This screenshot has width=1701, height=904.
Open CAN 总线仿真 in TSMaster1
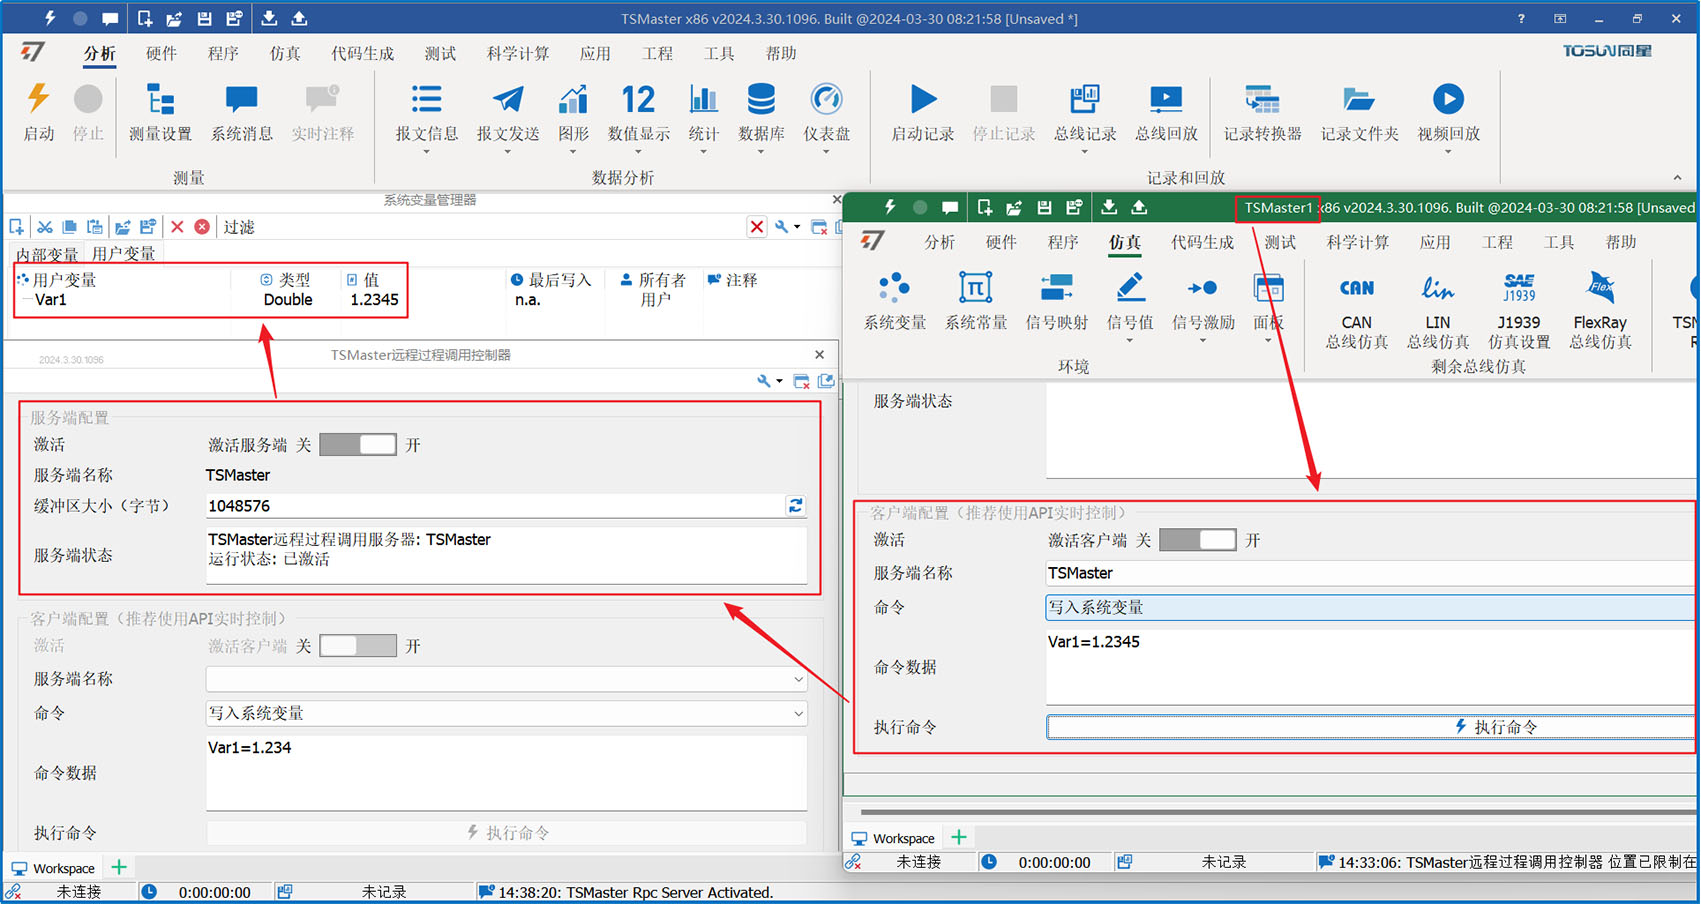click(x=1356, y=311)
